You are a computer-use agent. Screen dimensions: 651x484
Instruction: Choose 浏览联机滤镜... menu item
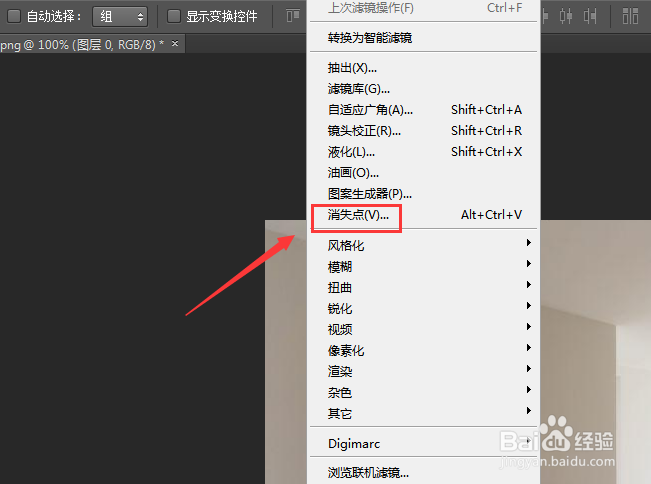tap(423, 473)
